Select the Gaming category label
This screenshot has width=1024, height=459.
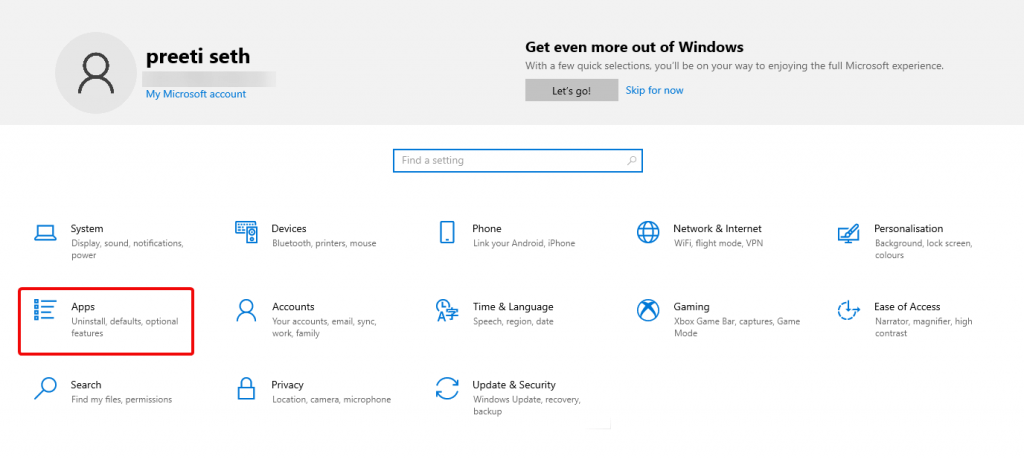click(x=691, y=307)
